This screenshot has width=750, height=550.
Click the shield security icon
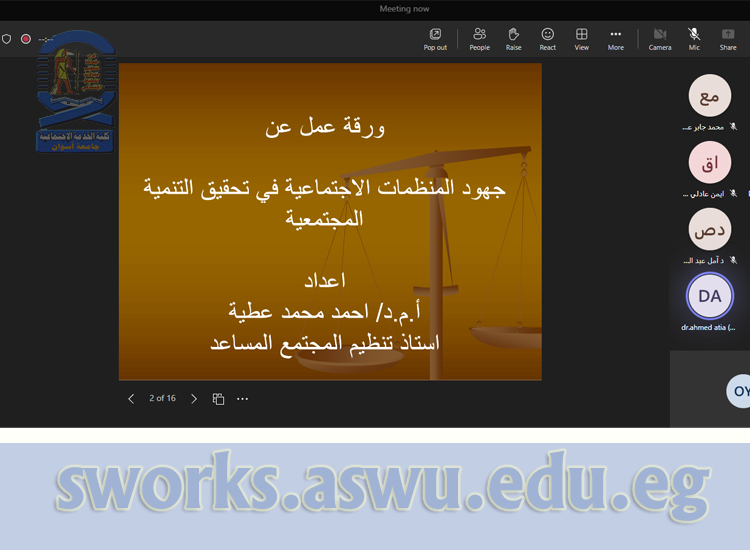point(7,39)
